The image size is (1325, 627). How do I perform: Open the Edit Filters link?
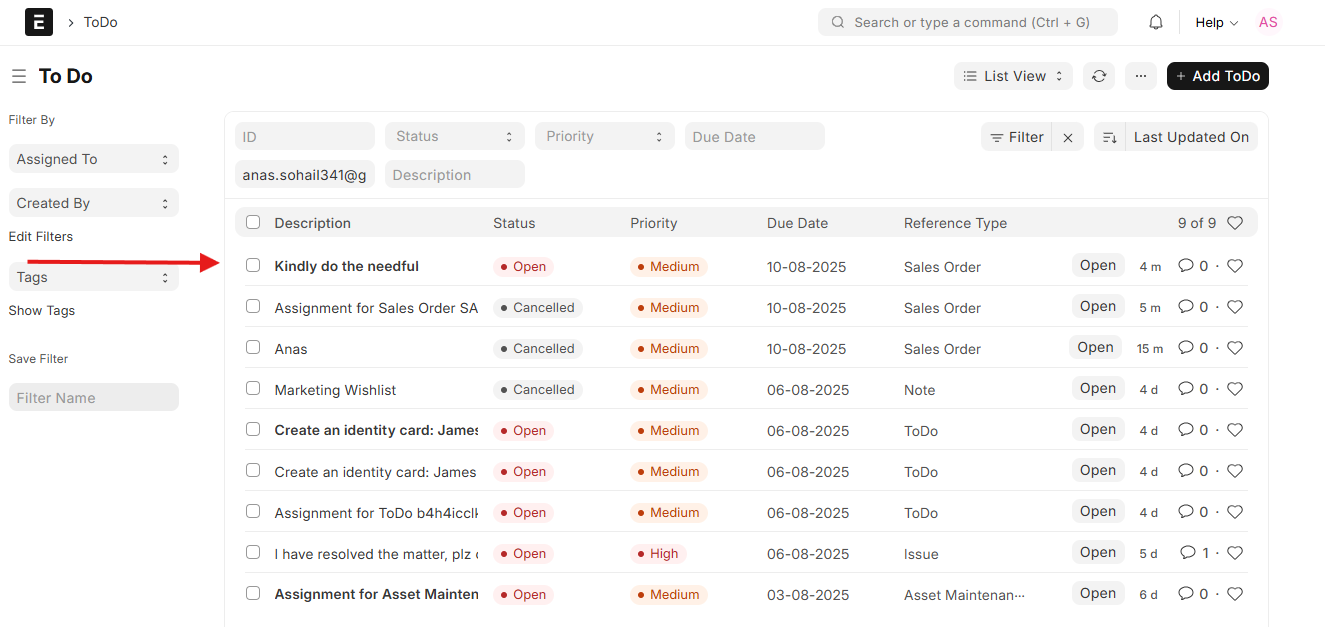click(x=41, y=237)
